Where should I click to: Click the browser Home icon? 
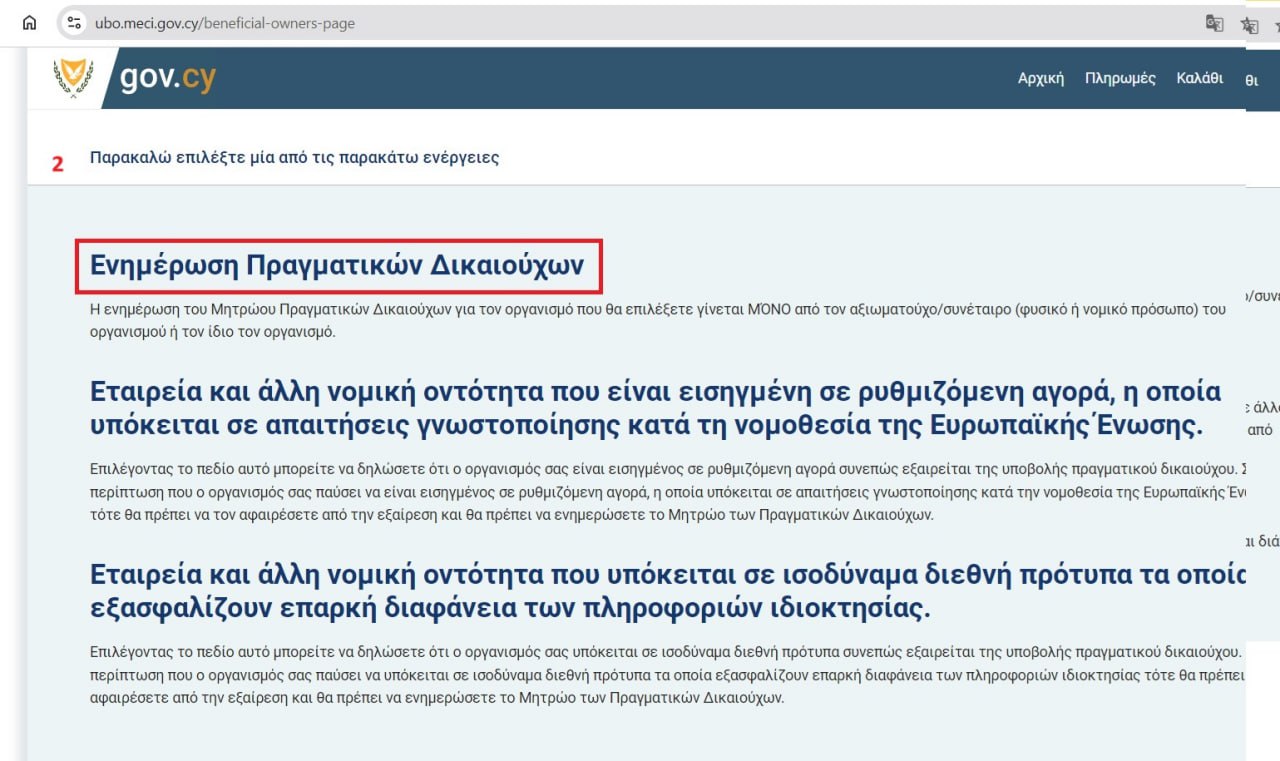click(30, 23)
